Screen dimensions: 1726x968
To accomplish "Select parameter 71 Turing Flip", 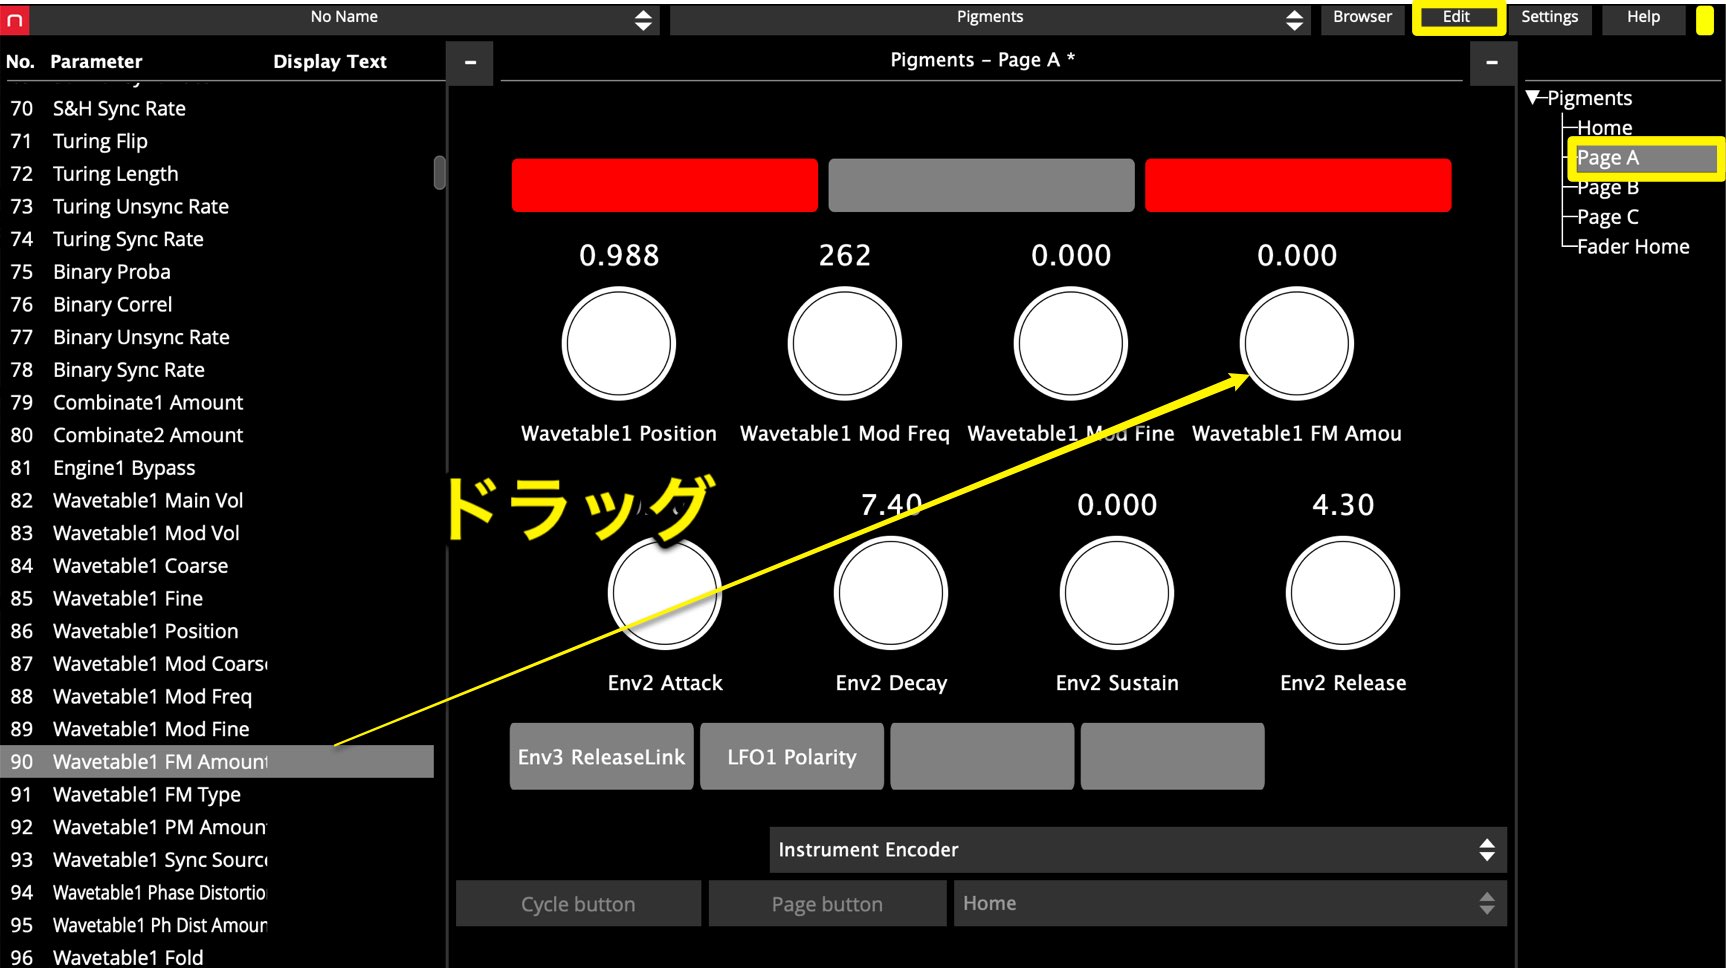I will click(x=217, y=141).
